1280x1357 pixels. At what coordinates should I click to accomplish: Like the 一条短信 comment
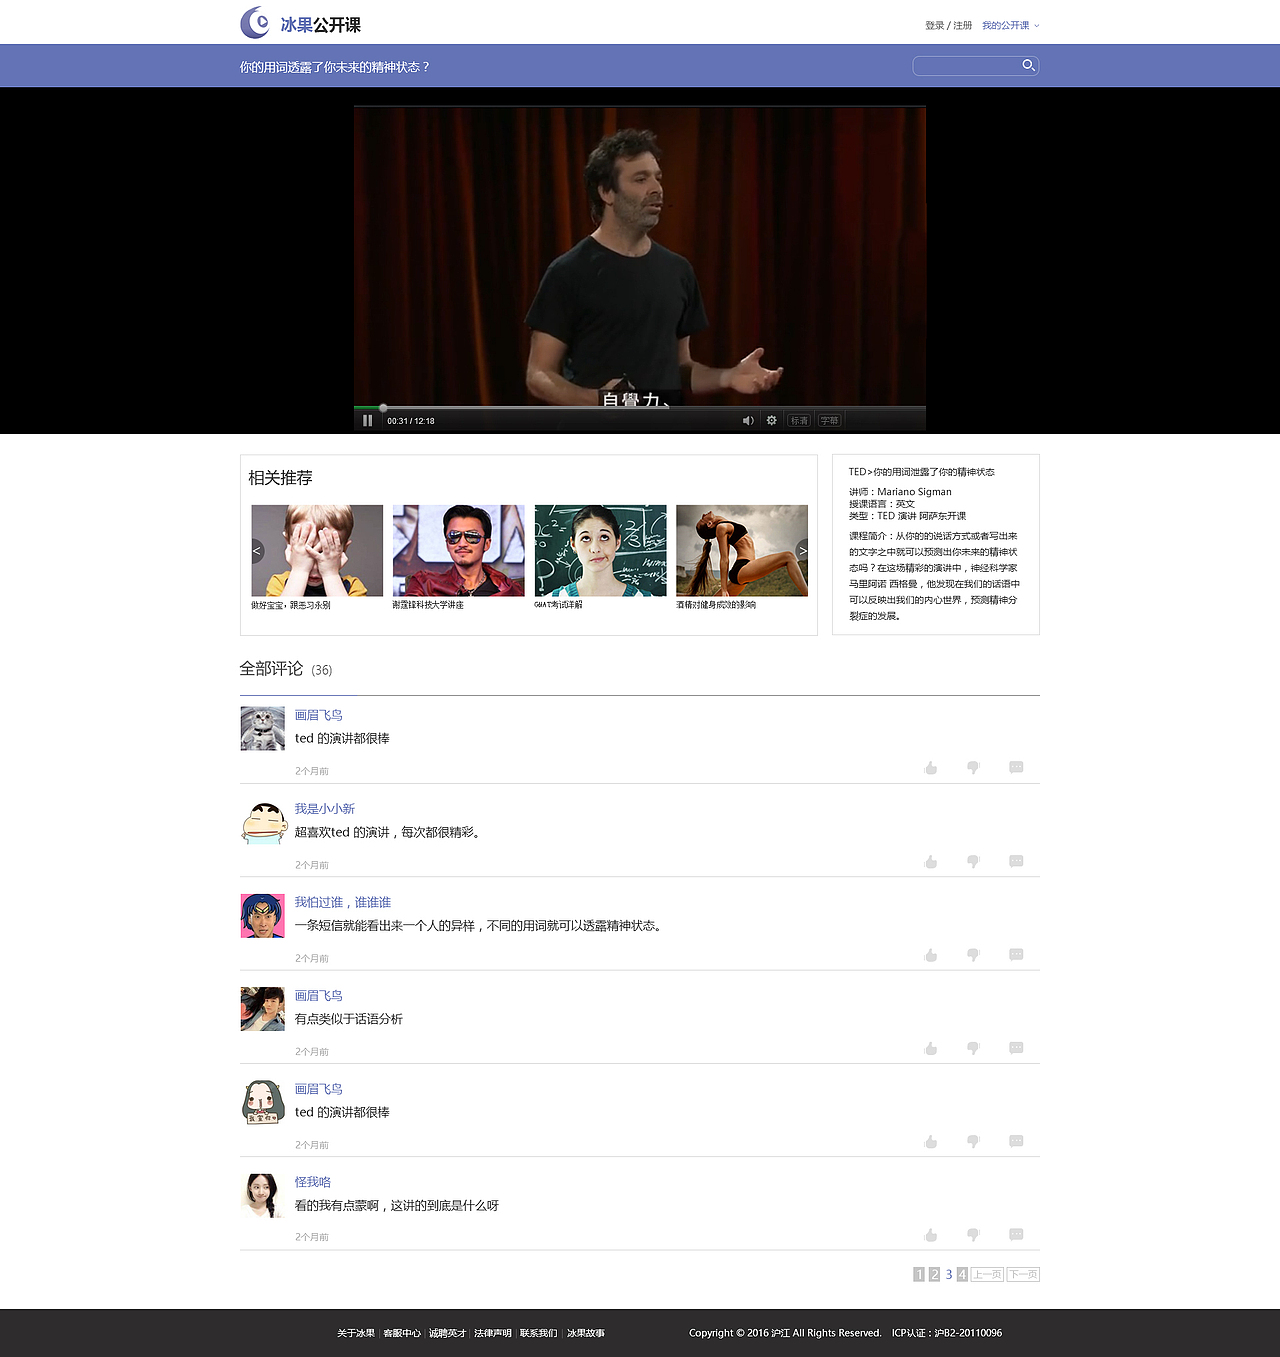(x=931, y=955)
